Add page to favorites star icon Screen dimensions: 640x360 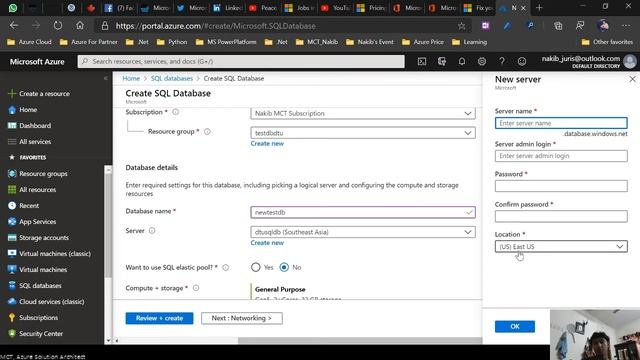coord(461,26)
